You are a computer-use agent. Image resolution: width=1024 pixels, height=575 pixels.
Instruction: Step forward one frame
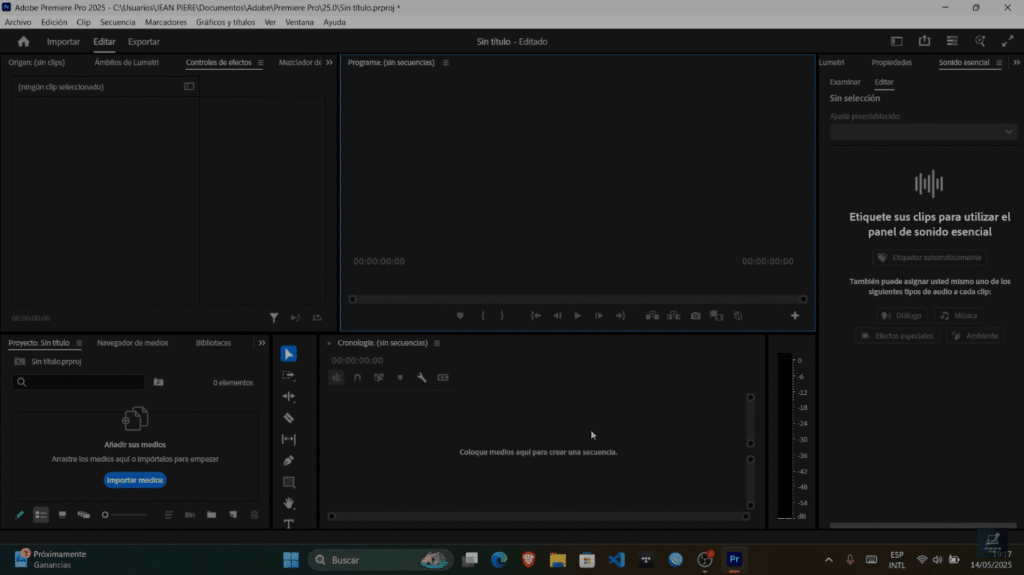[599, 316]
